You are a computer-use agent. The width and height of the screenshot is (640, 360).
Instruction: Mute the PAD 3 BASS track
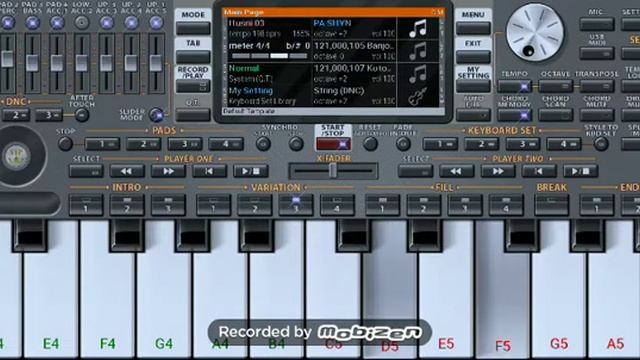coord(32,23)
